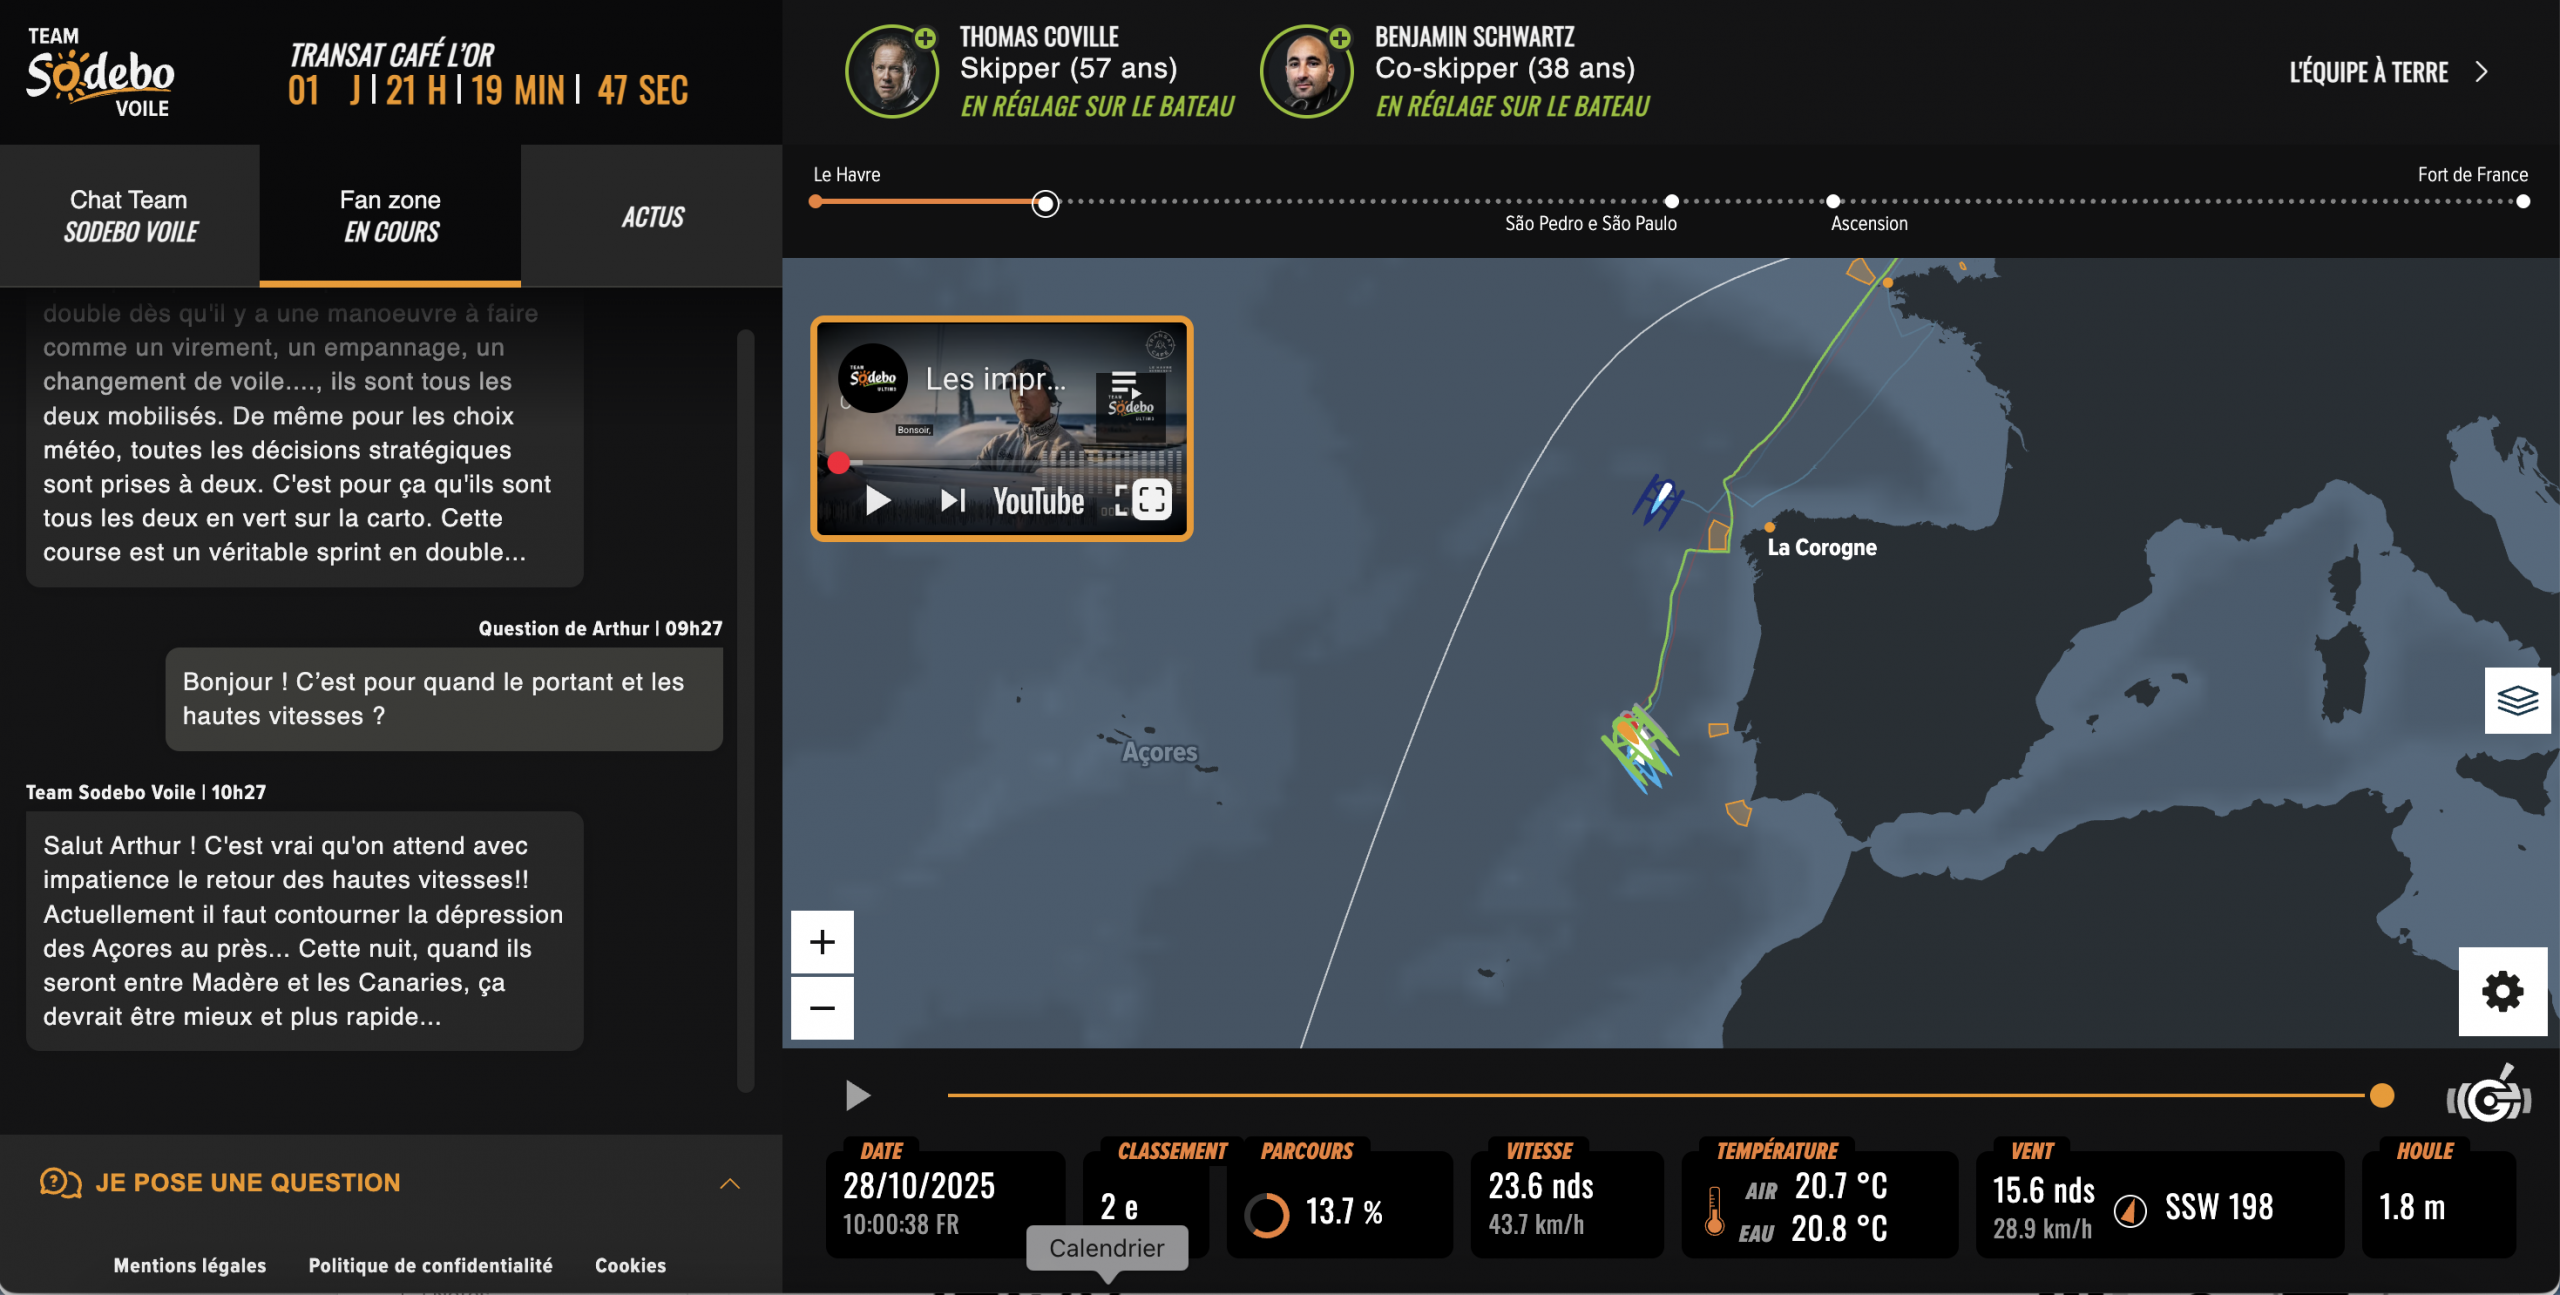Switch to Chat Team Sodebo Voile tab
This screenshot has height=1295, width=2560.
point(129,215)
